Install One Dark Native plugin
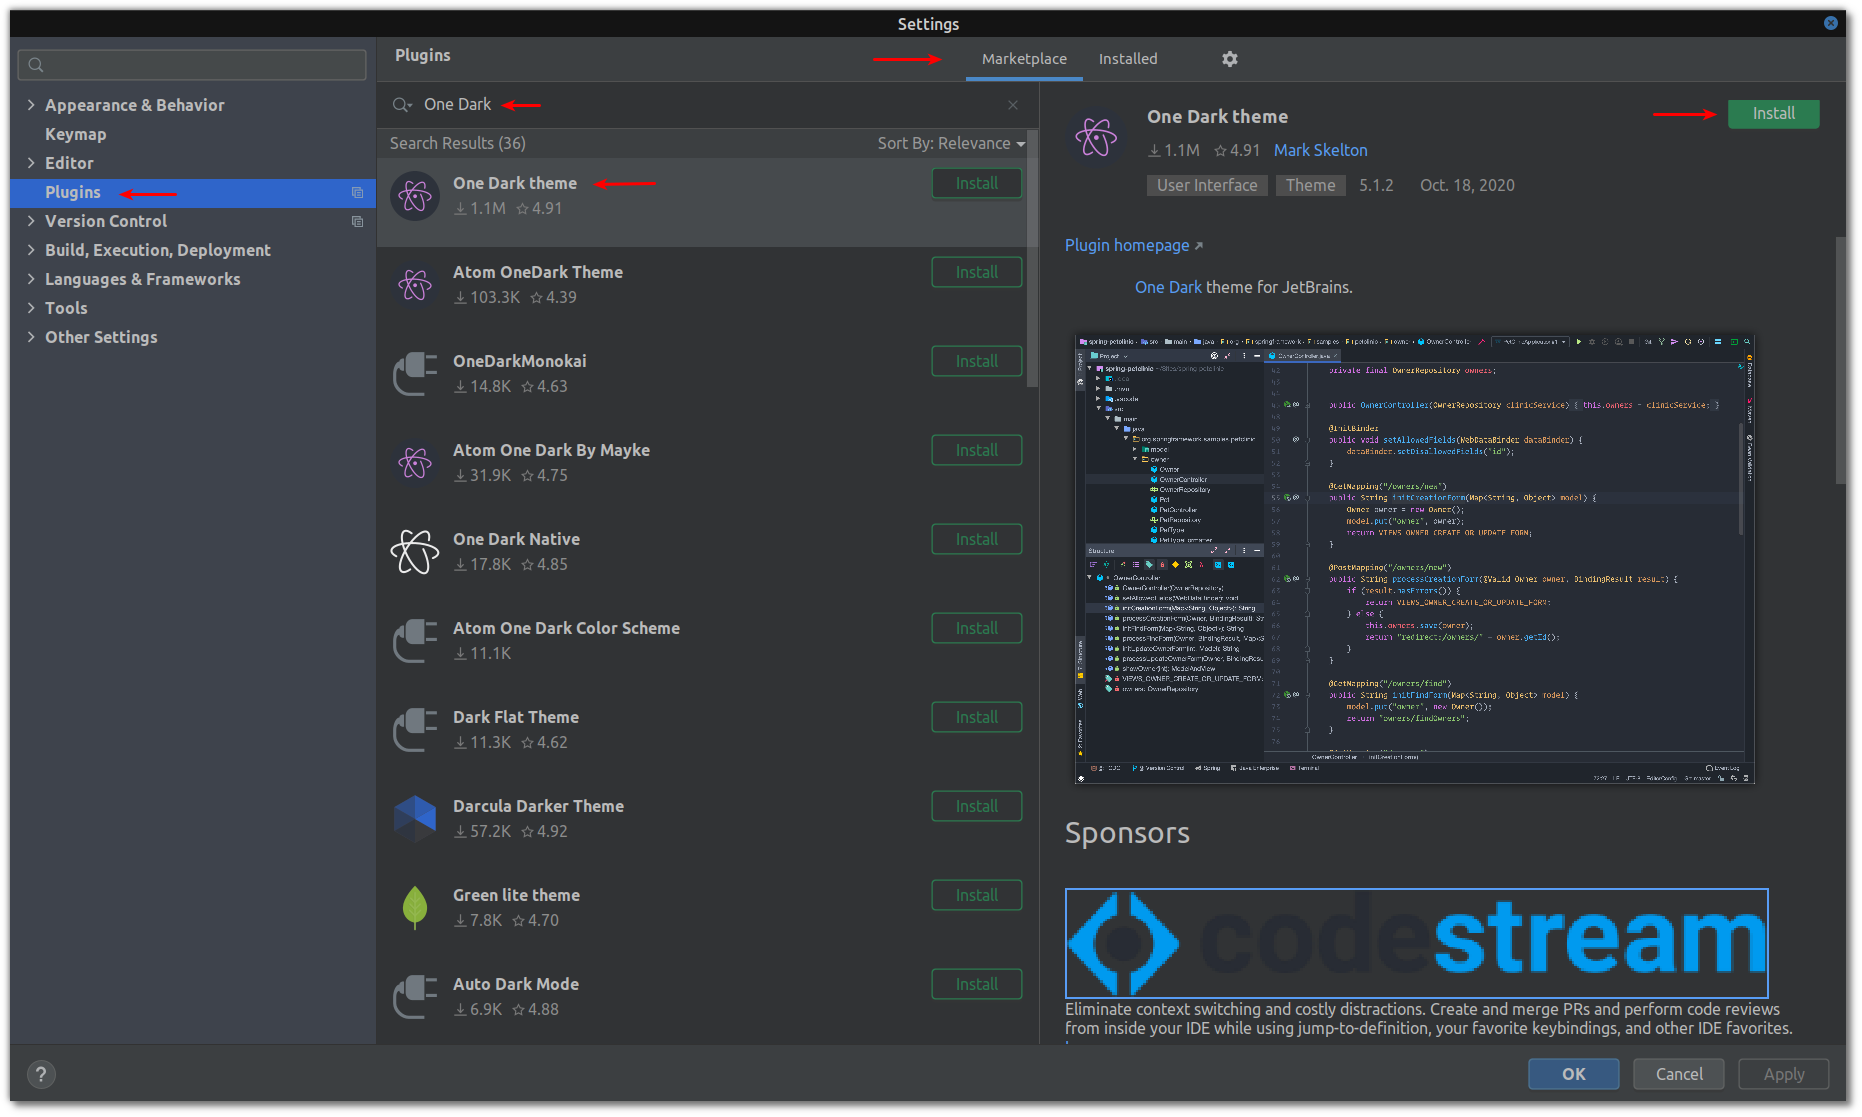The height and width of the screenshot is (1117, 1862). [976, 539]
